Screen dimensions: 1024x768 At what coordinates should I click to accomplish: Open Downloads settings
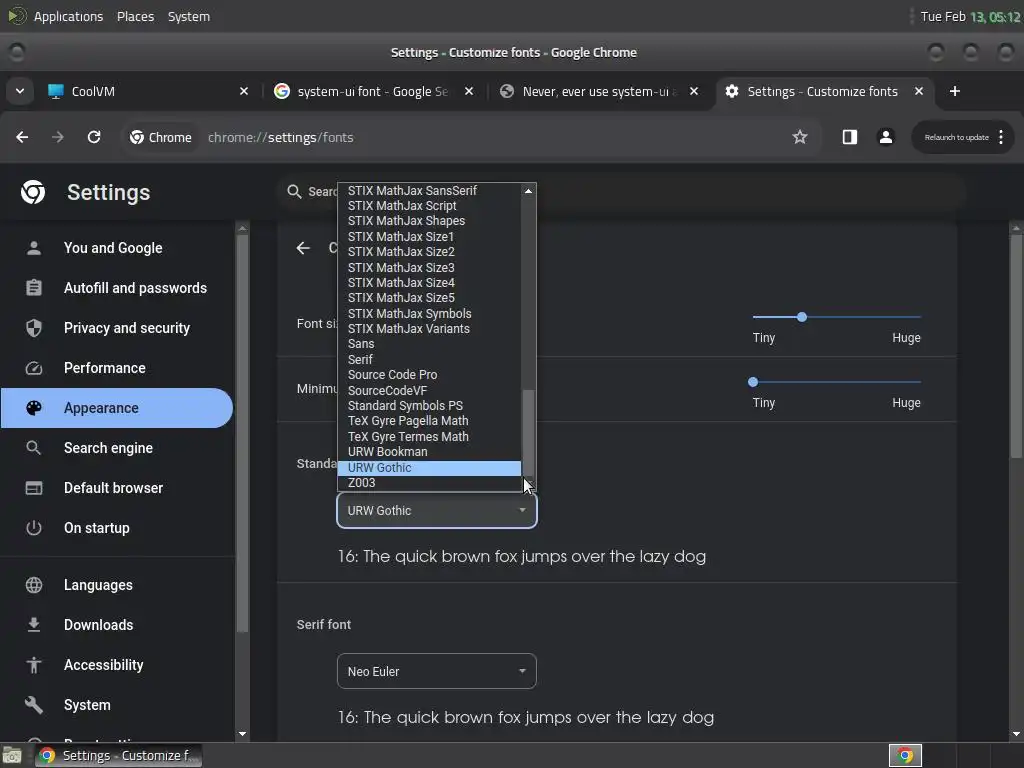[x=118, y=625]
